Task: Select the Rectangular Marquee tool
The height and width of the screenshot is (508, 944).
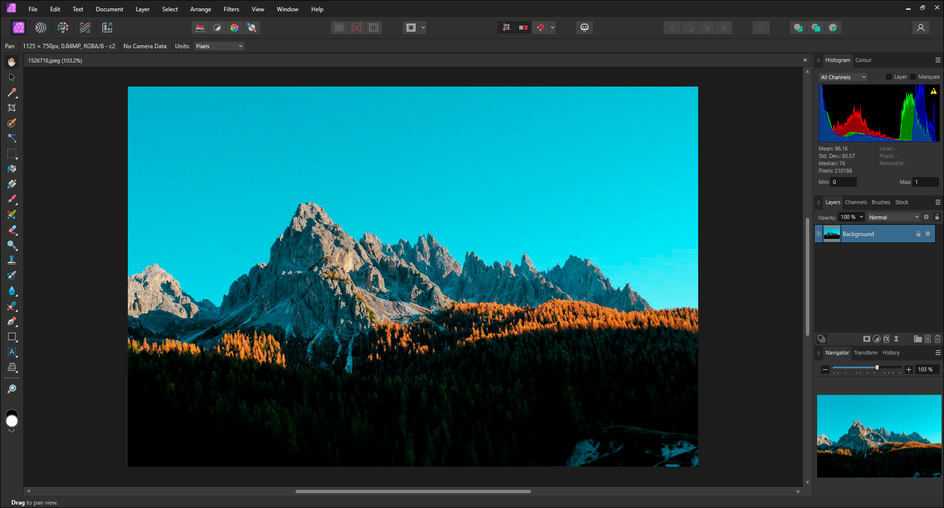Action: [x=11, y=153]
